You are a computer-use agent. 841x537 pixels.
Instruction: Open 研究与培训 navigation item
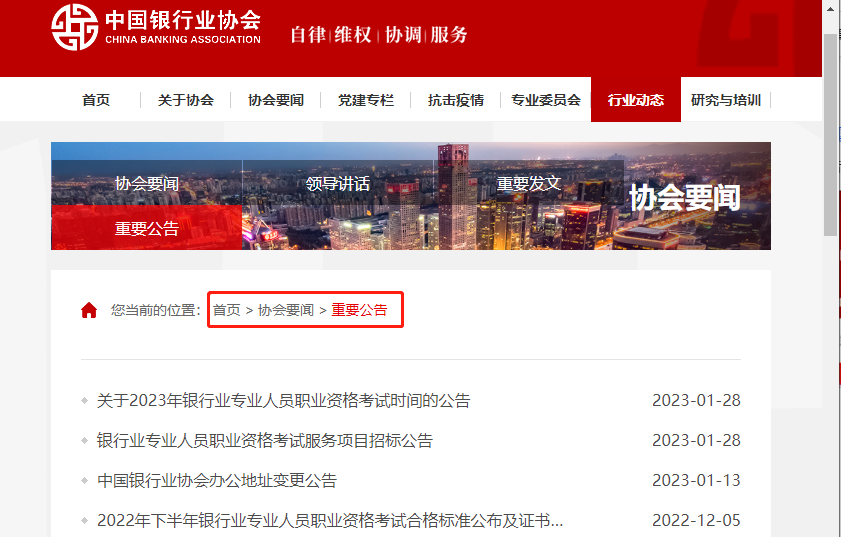pyautogui.click(x=726, y=100)
